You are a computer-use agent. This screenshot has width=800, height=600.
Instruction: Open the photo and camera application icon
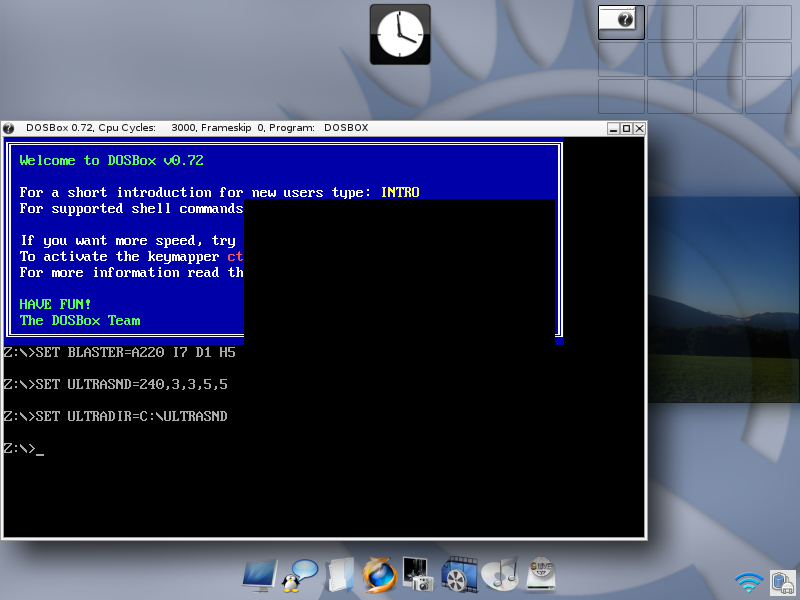click(x=418, y=574)
